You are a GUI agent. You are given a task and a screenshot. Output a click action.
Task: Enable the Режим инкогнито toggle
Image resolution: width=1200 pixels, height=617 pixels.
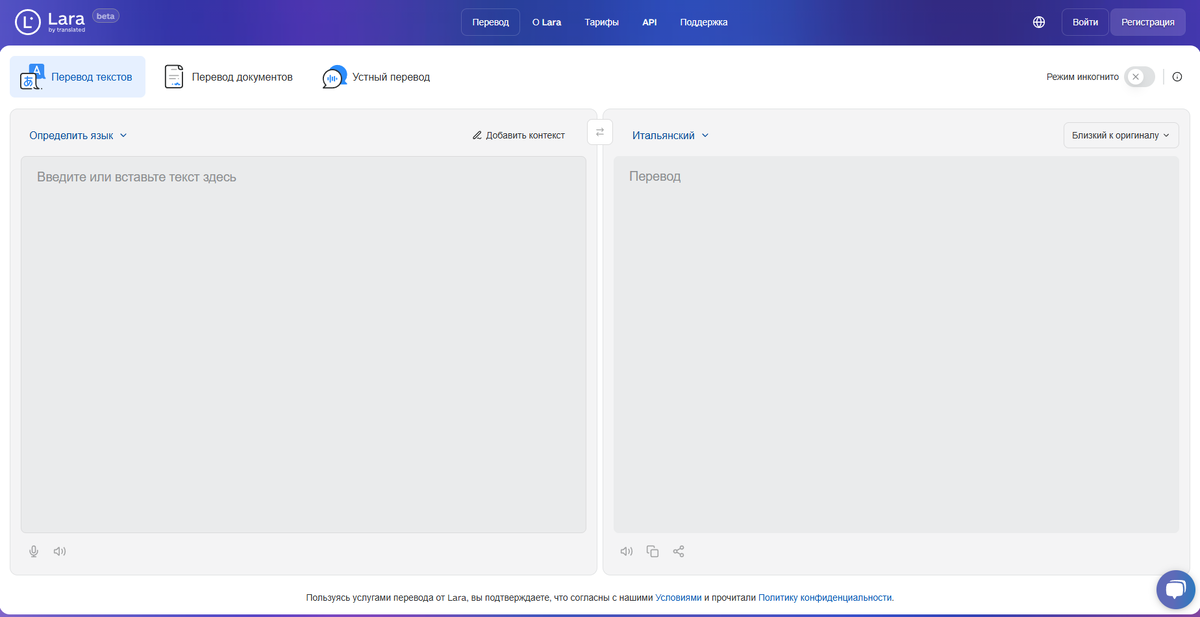point(1137,76)
